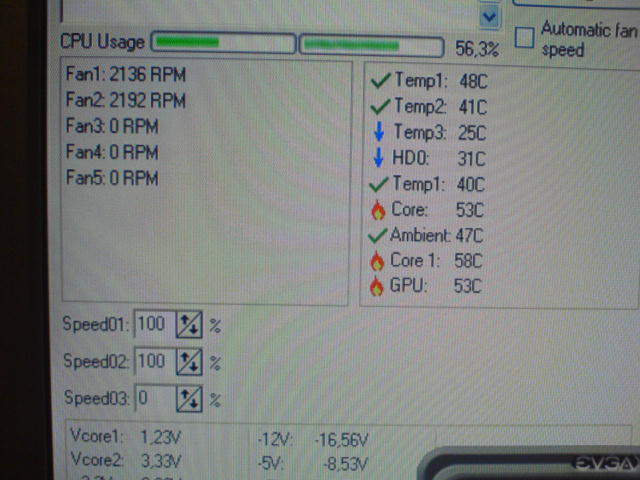Image resolution: width=640 pixels, height=480 pixels.
Task: Focus the Speed02 value field
Action: coord(155,361)
